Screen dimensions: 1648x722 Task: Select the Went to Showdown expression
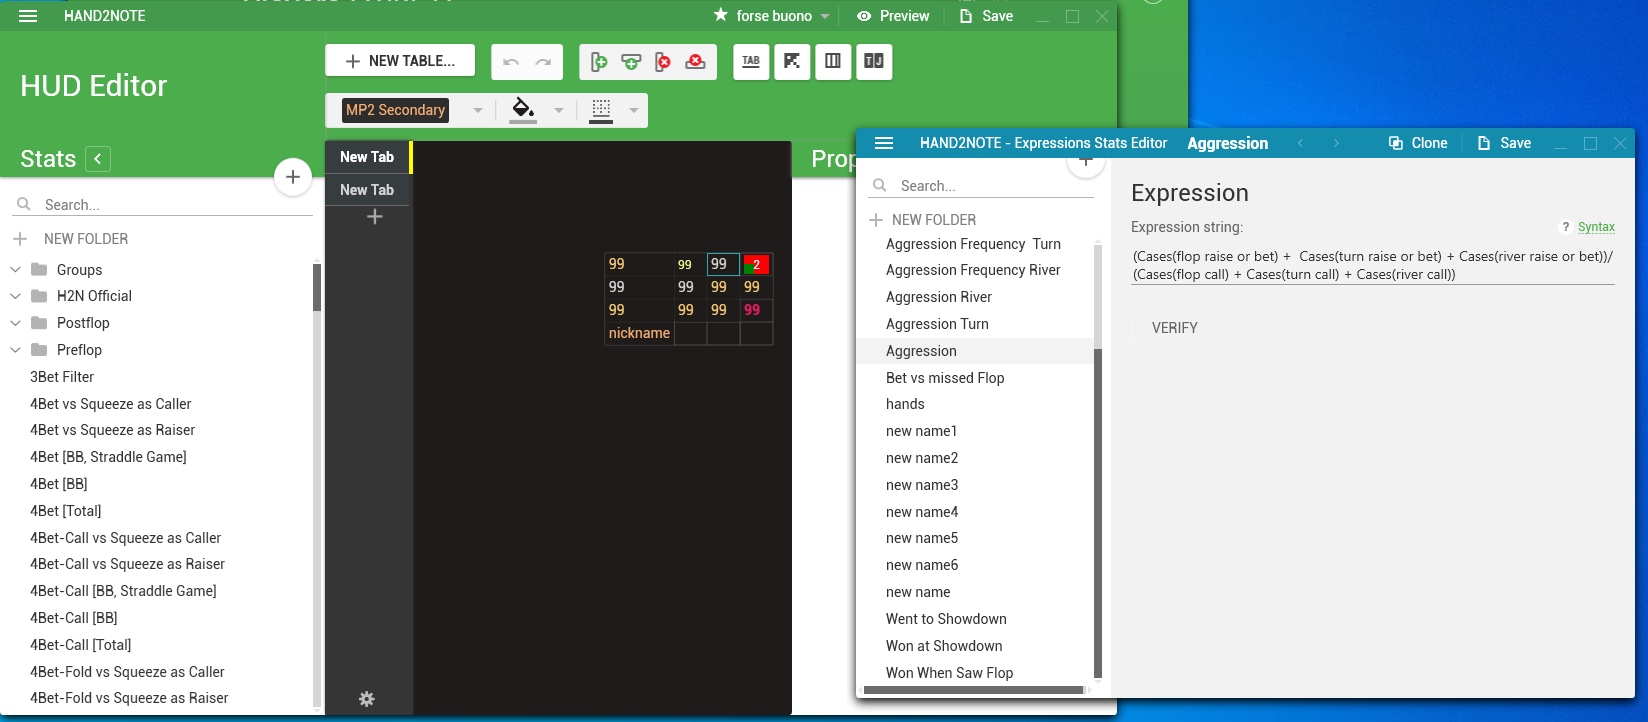[x=946, y=619]
